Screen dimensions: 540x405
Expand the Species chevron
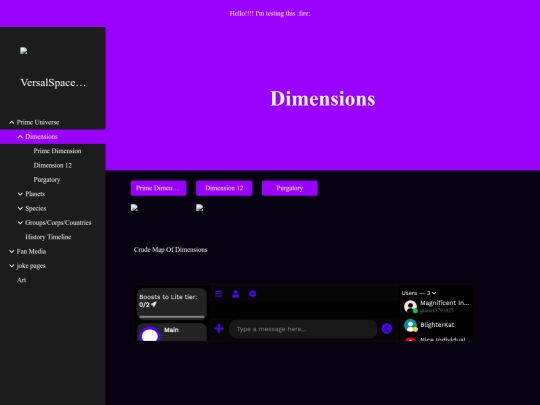20,208
